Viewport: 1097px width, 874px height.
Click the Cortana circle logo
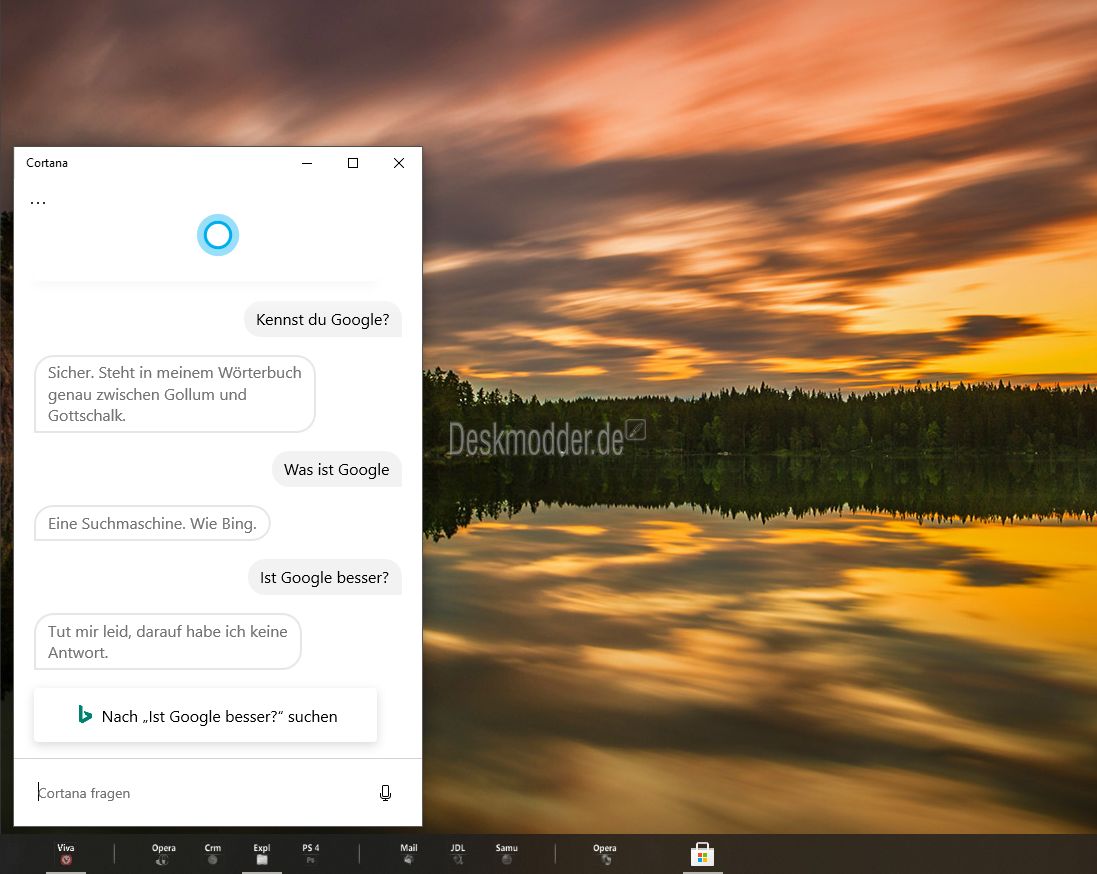tap(218, 235)
